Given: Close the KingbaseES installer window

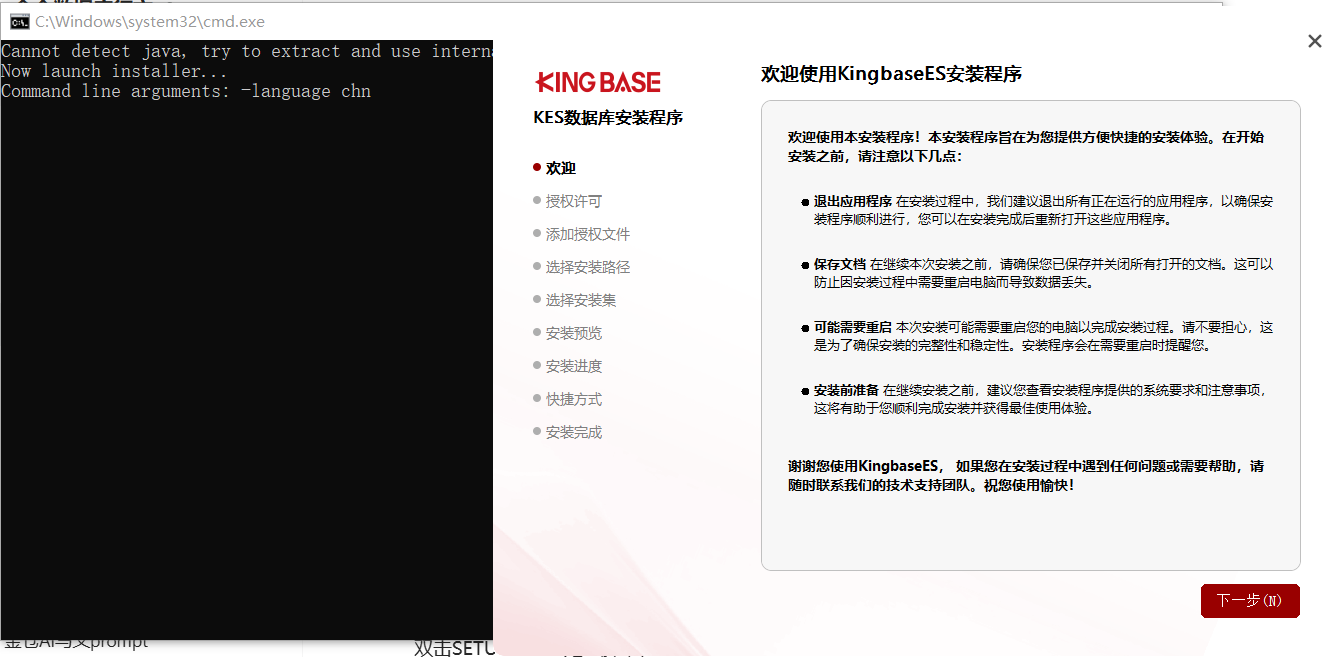Looking at the screenshot, I should [1315, 41].
